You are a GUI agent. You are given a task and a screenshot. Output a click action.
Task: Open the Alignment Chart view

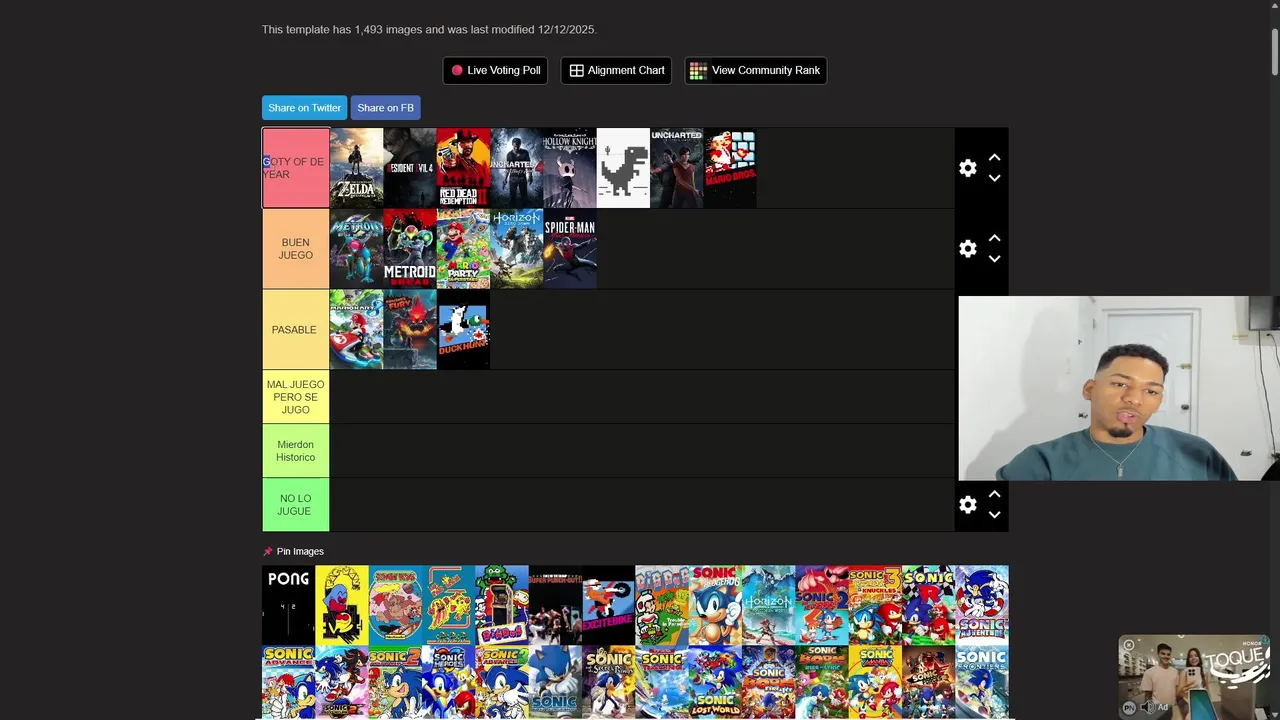coord(616,70)
